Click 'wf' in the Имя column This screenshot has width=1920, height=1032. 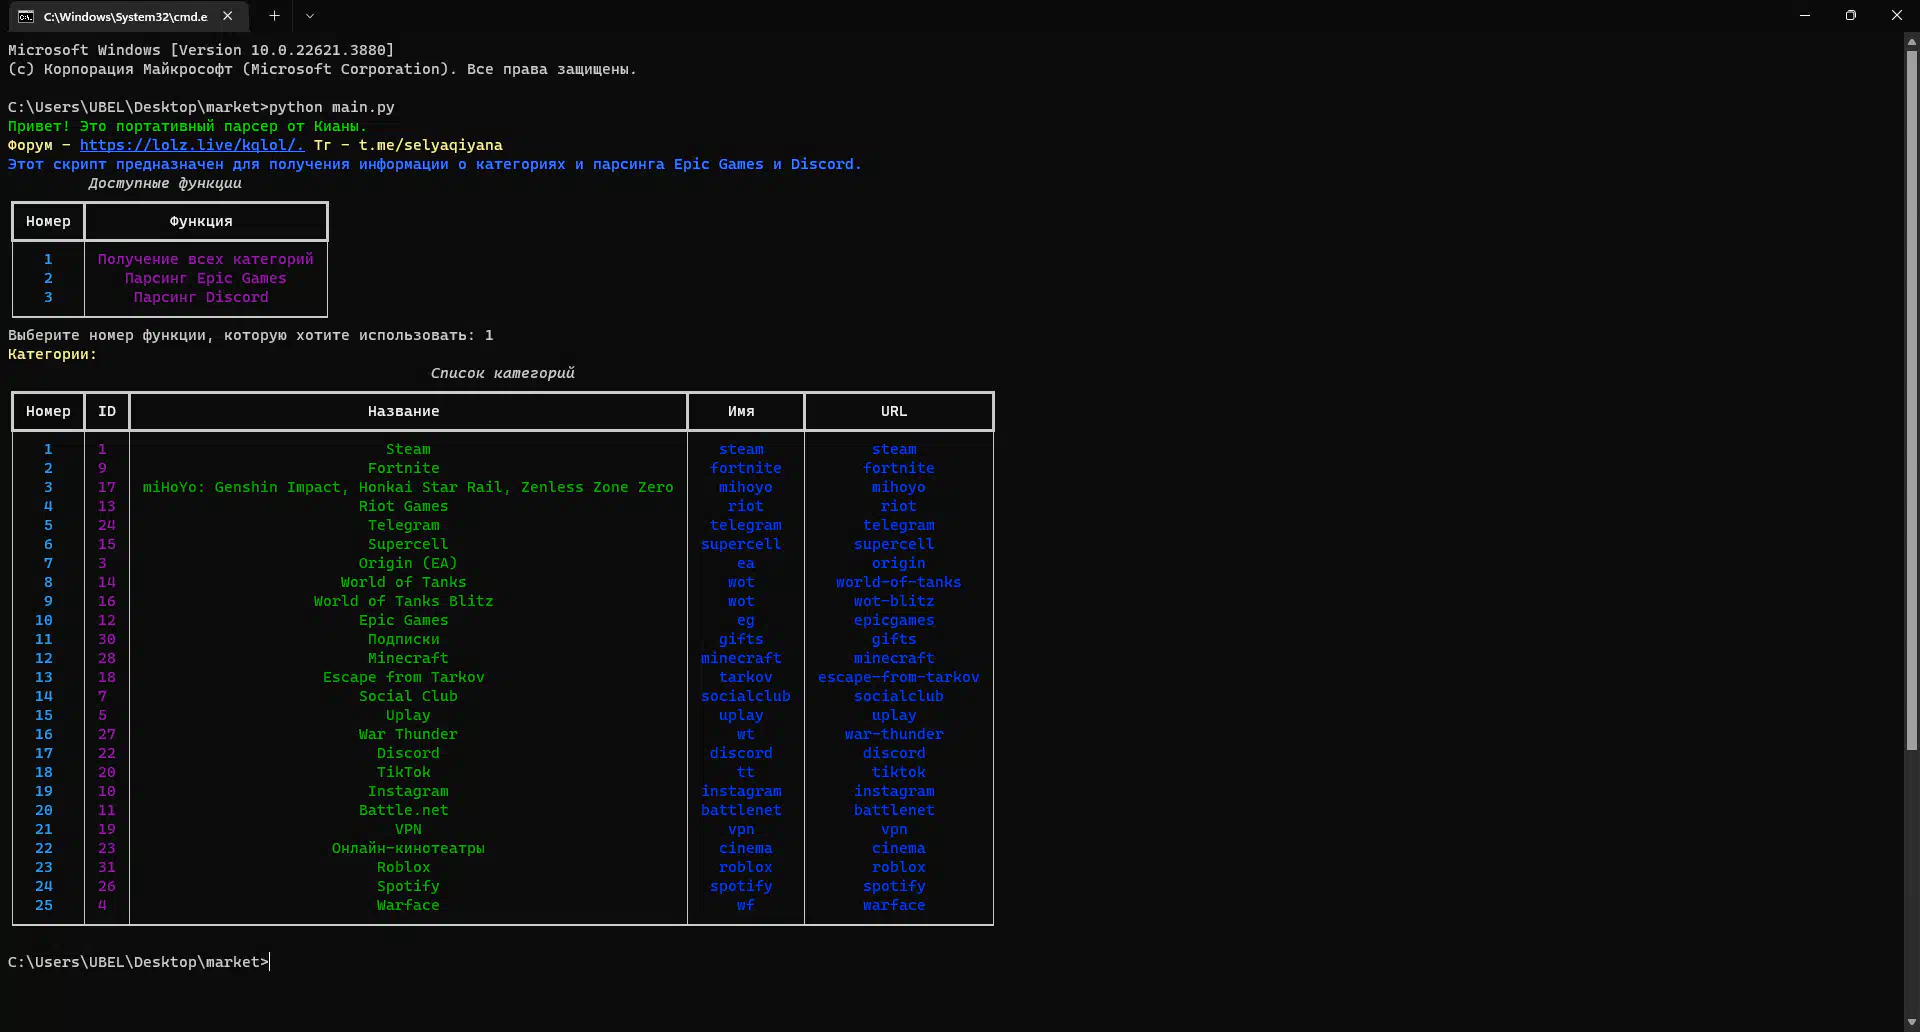746,905
